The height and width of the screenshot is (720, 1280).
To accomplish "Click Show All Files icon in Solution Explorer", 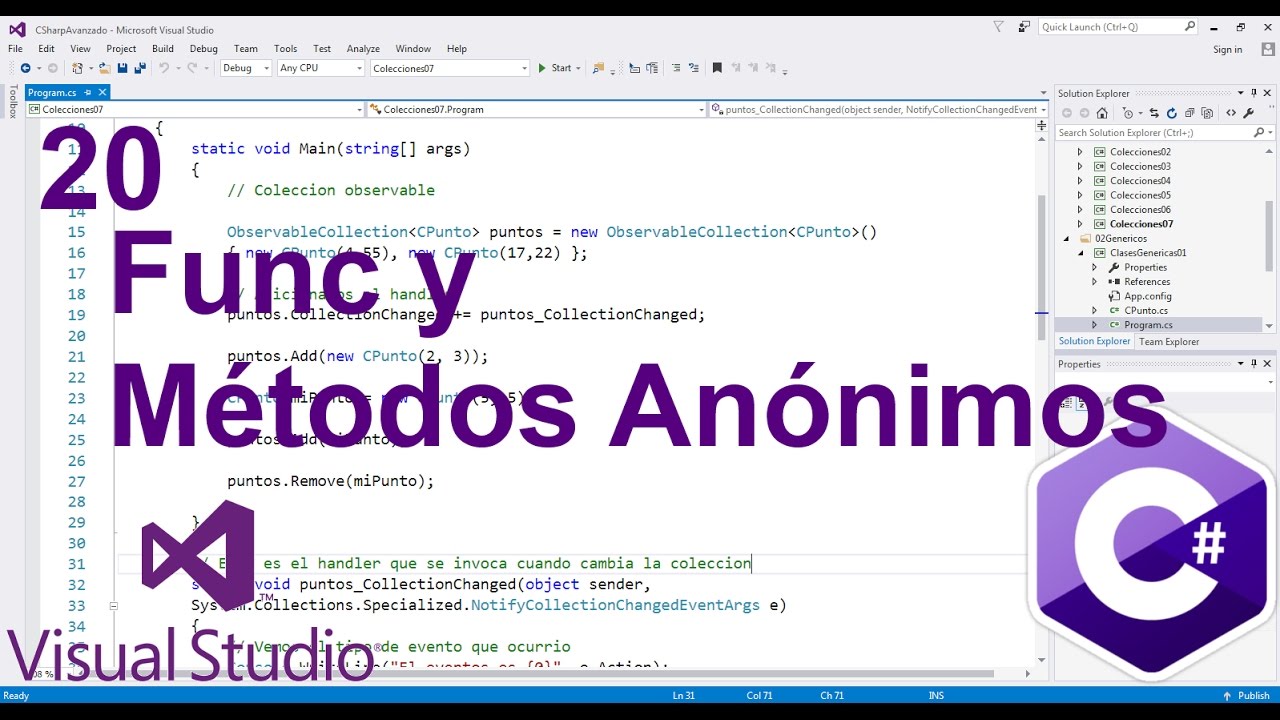I will [x=1207, y=113].
